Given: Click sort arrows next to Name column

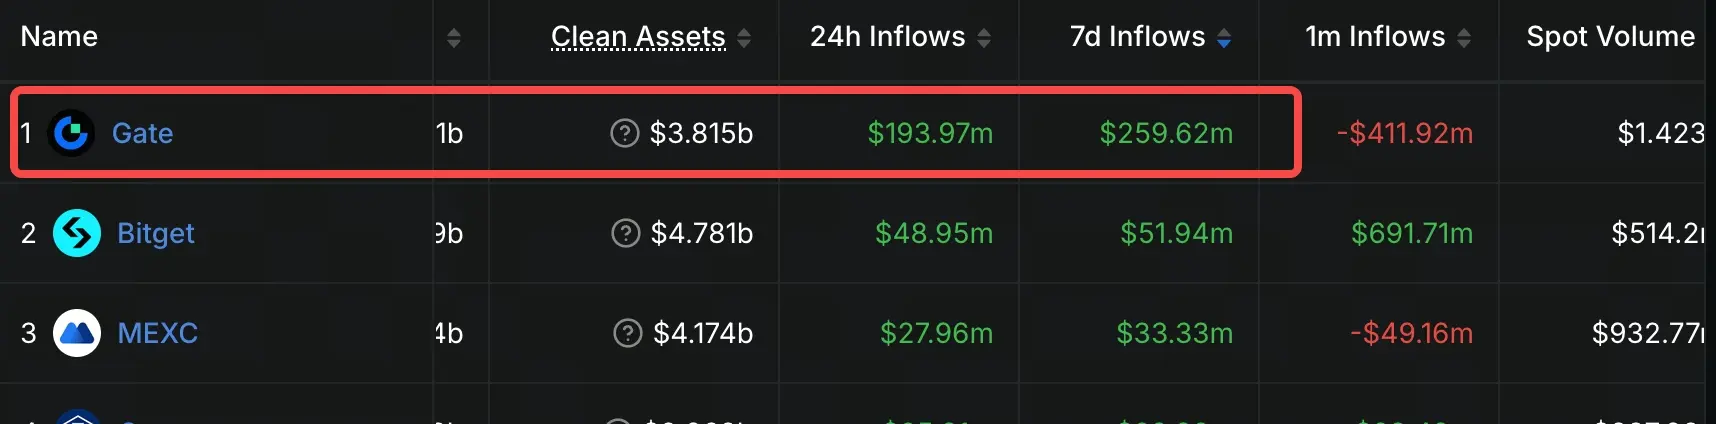Looking at the screenshot, I should (x=454, y=38).
